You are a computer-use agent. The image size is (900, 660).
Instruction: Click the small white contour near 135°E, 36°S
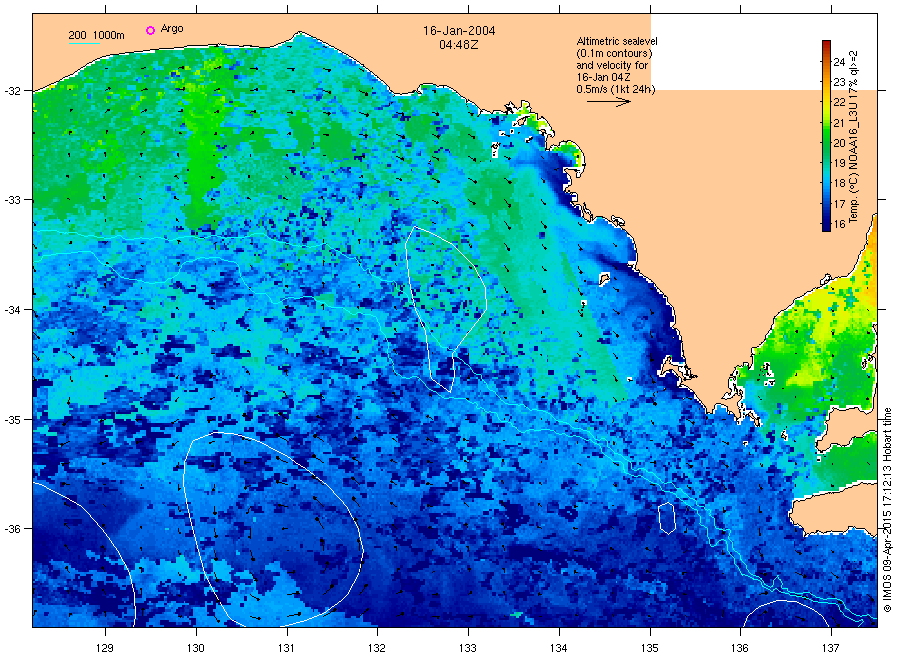666,518
